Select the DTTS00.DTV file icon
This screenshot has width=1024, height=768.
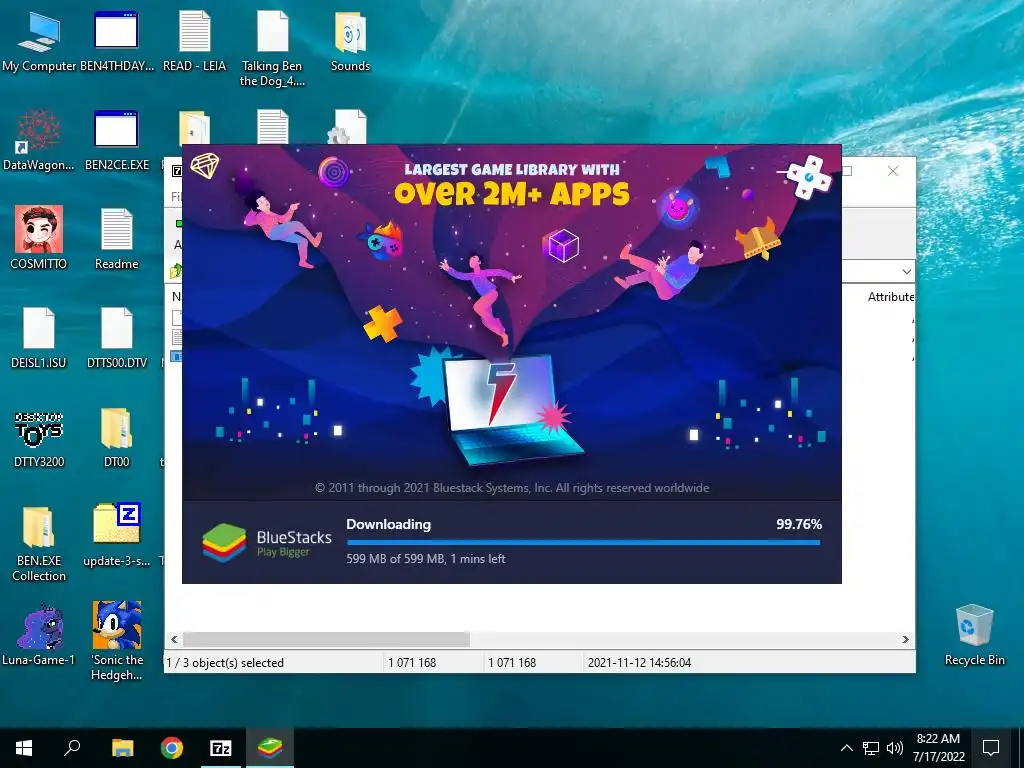[116, 338]
